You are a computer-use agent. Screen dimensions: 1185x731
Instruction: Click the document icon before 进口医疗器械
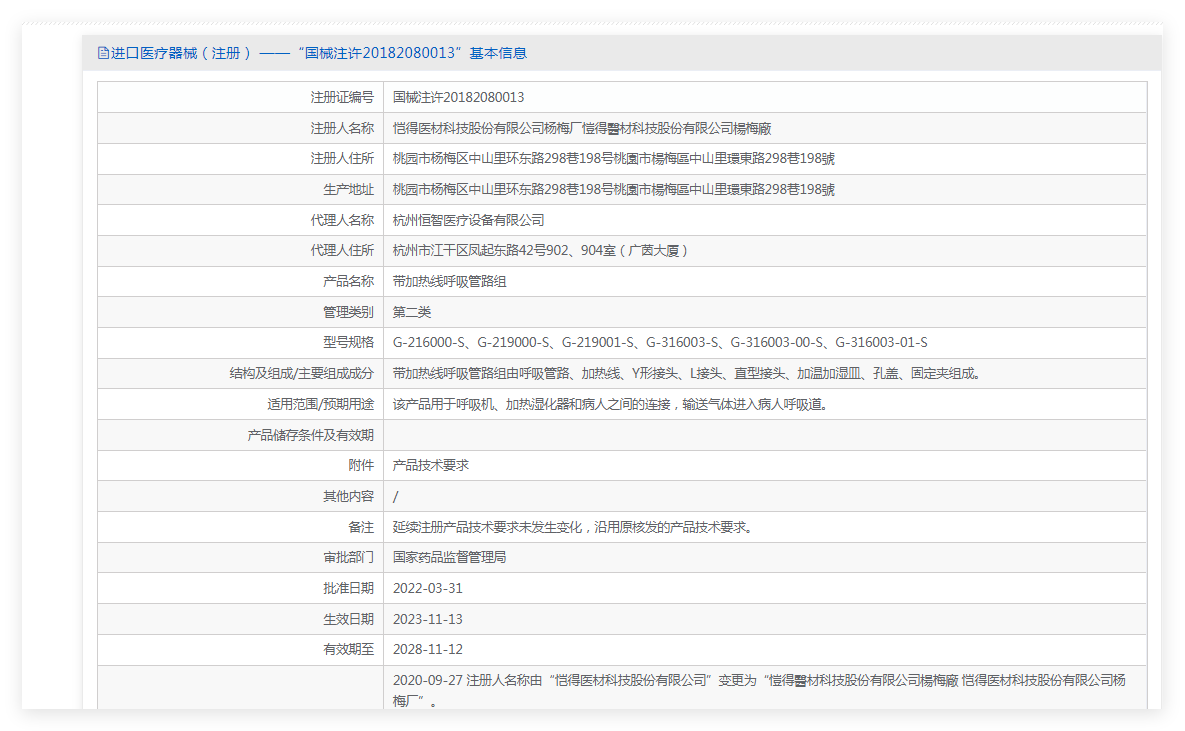[x=103, y=53]
